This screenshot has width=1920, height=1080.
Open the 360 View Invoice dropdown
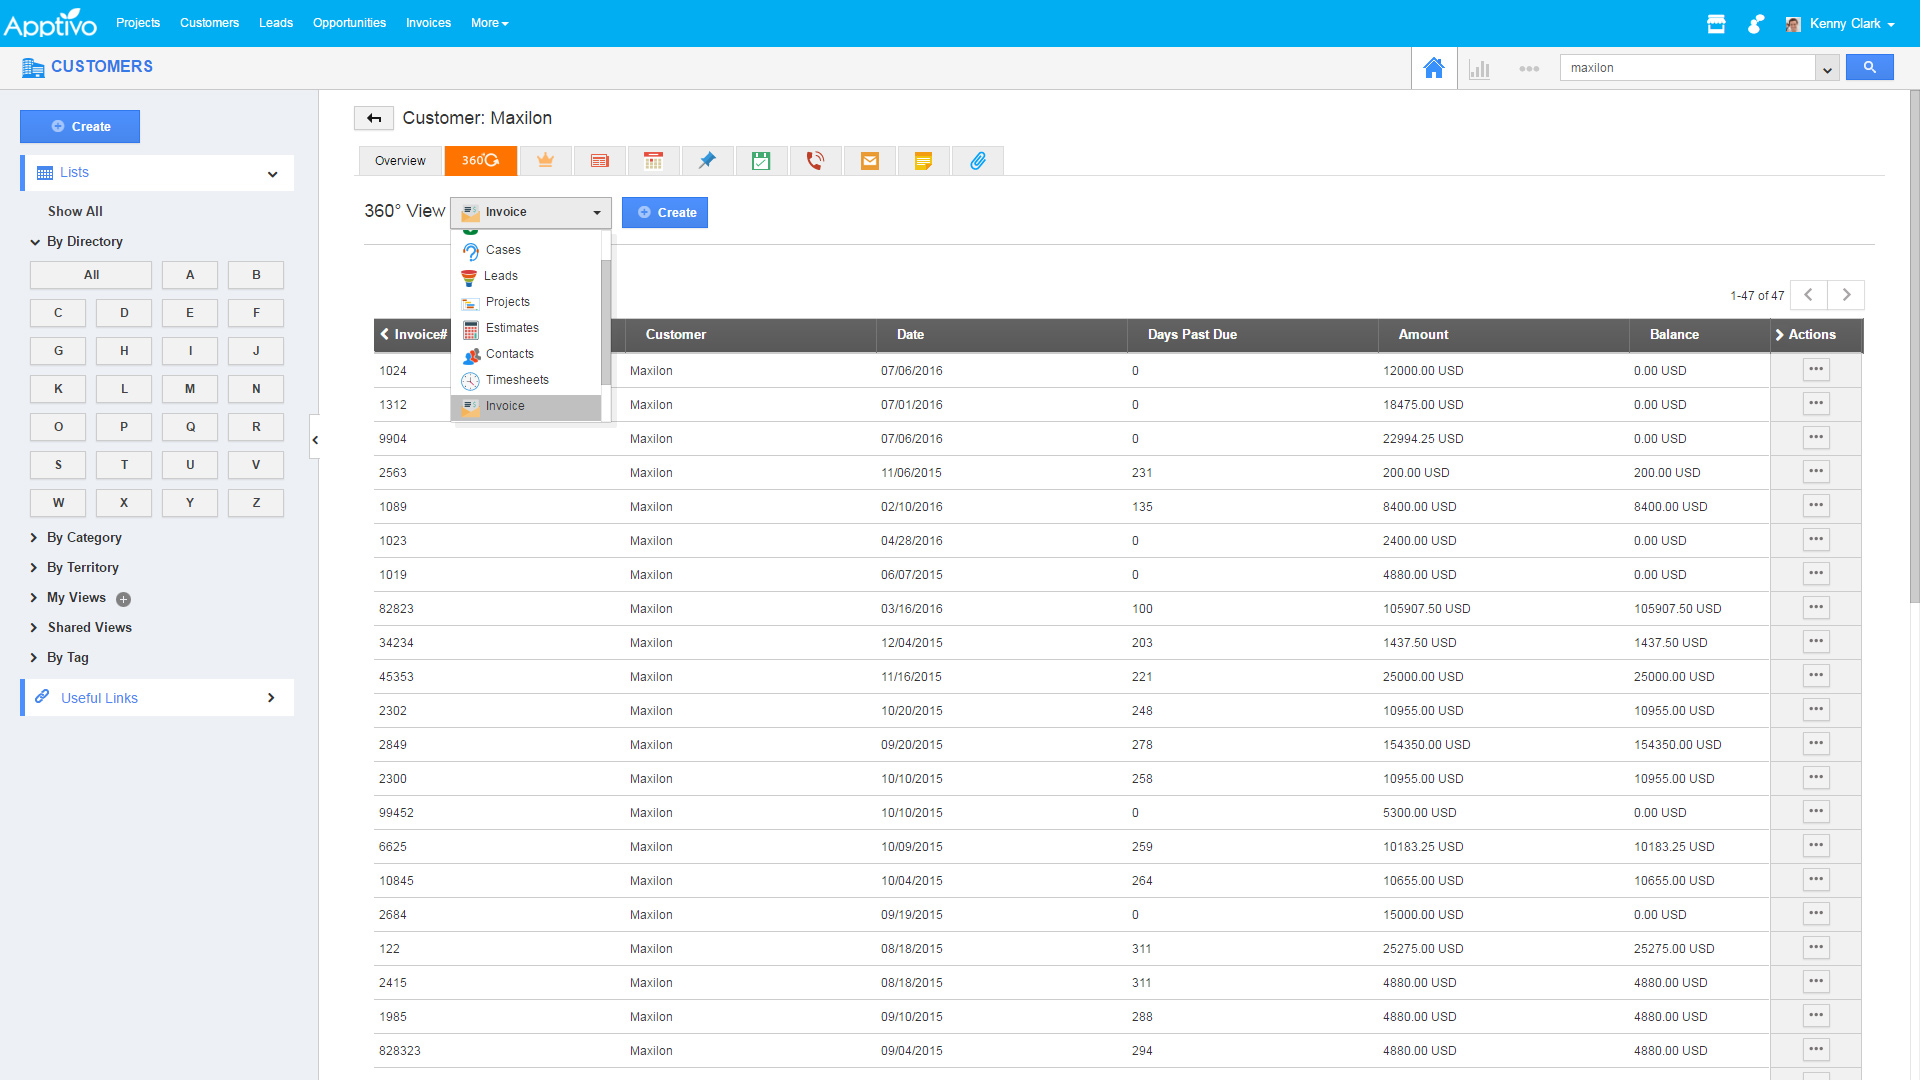pyautogui.click(x=530, y=212)
